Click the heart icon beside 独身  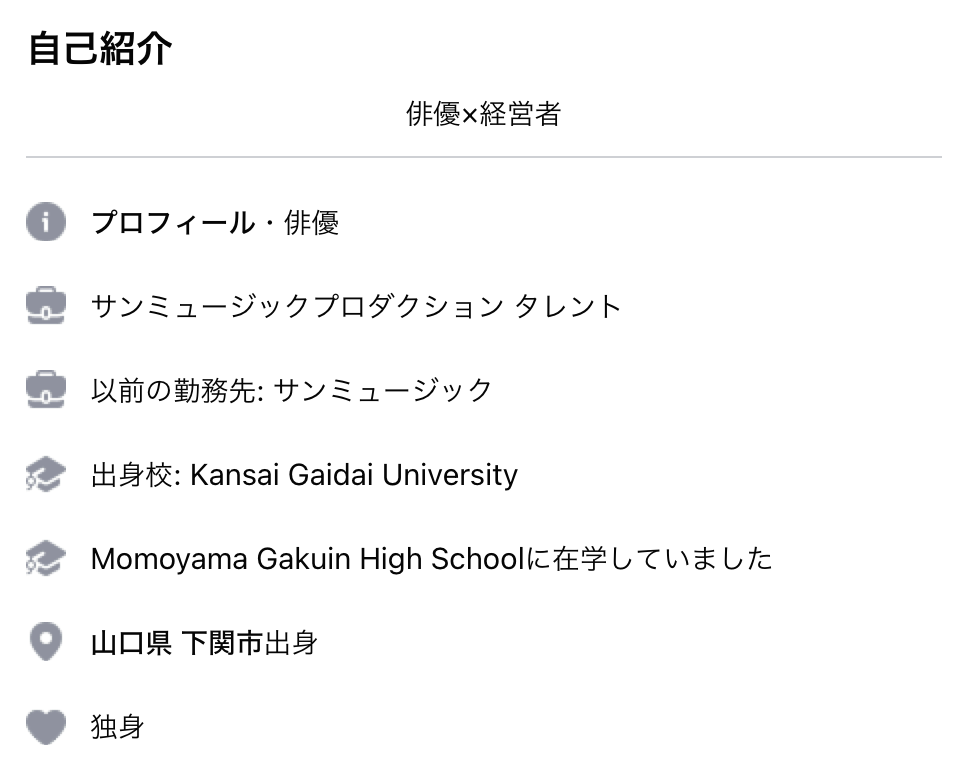46,727
